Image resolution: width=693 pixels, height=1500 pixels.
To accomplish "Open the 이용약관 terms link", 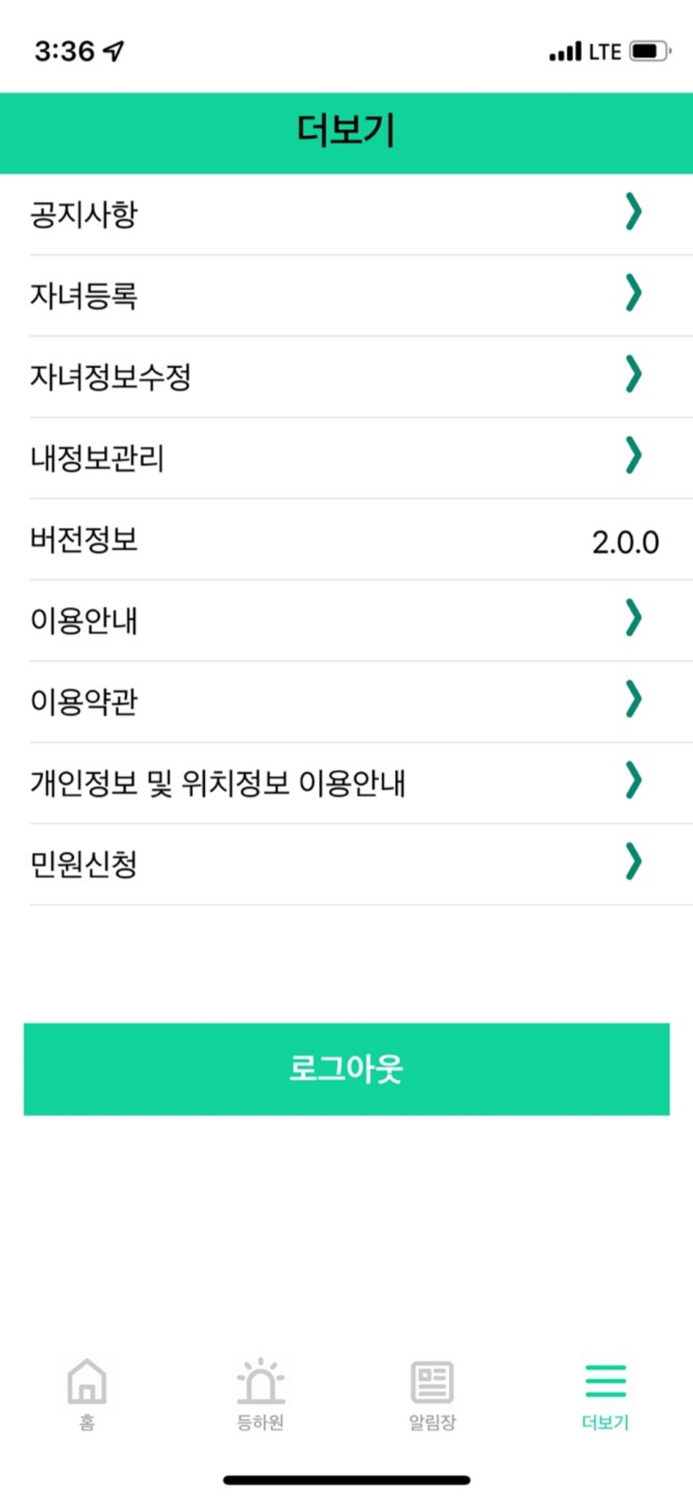I will click(x=346, y=700).
